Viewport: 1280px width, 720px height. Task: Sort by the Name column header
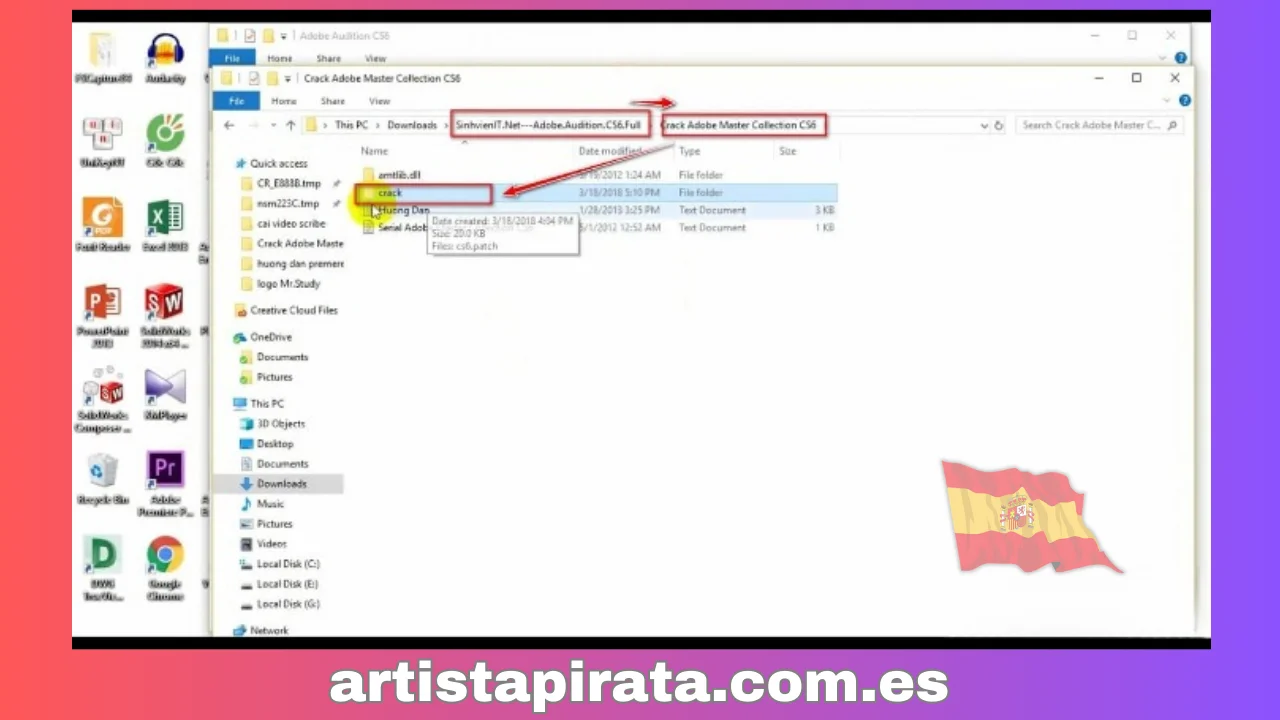pyautogui.click(x=374, y=151)
